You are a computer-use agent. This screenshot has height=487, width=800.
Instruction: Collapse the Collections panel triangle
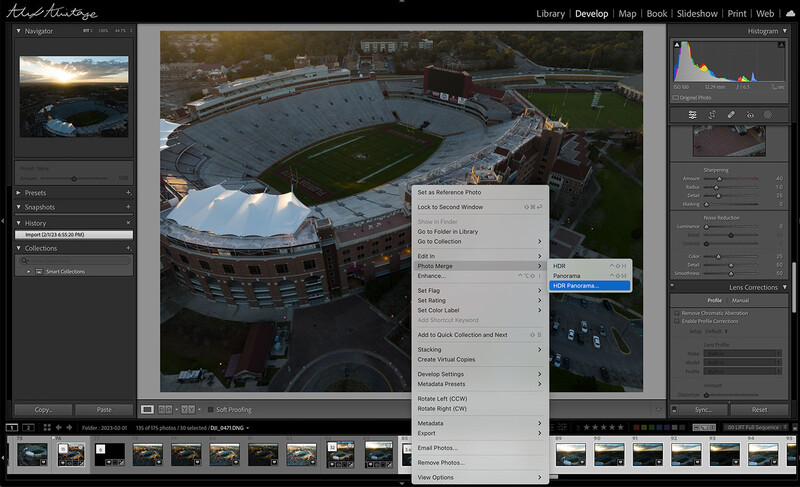coord(18,248)
